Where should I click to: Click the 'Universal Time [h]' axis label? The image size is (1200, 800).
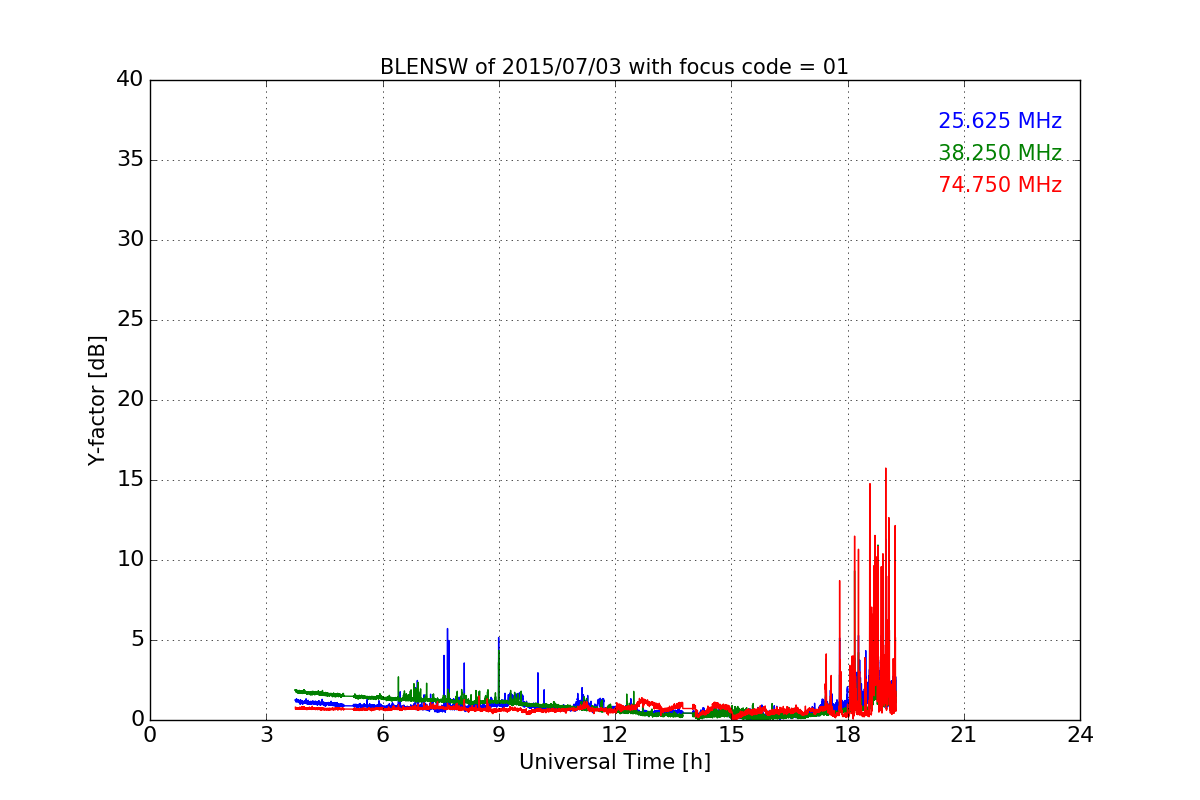click(x=614, y=763)
